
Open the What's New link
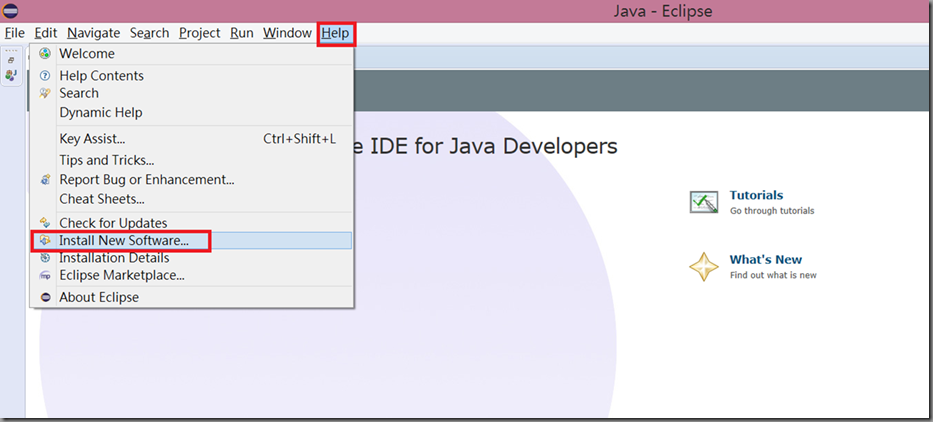[x=766, y=260]
